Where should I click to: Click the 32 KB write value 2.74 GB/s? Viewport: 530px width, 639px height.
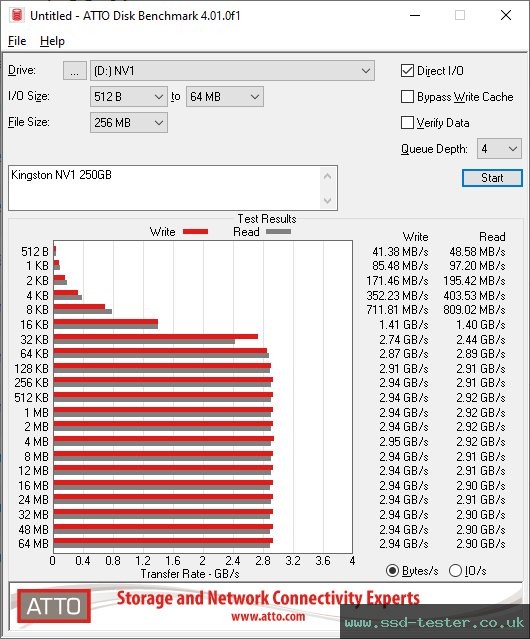(x=404, y=339)
